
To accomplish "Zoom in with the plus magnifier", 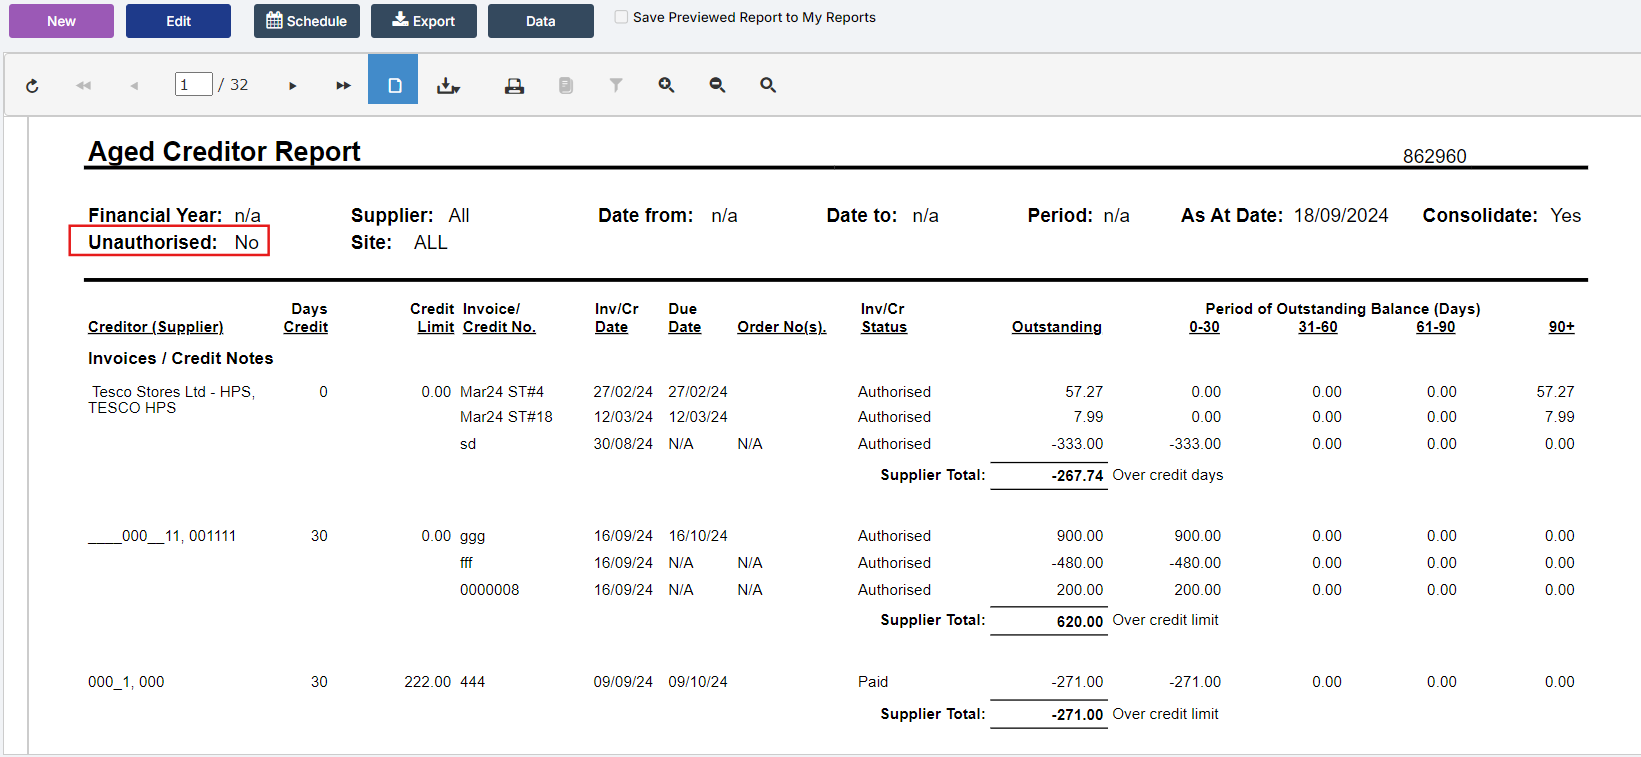I will pos(666,86).
